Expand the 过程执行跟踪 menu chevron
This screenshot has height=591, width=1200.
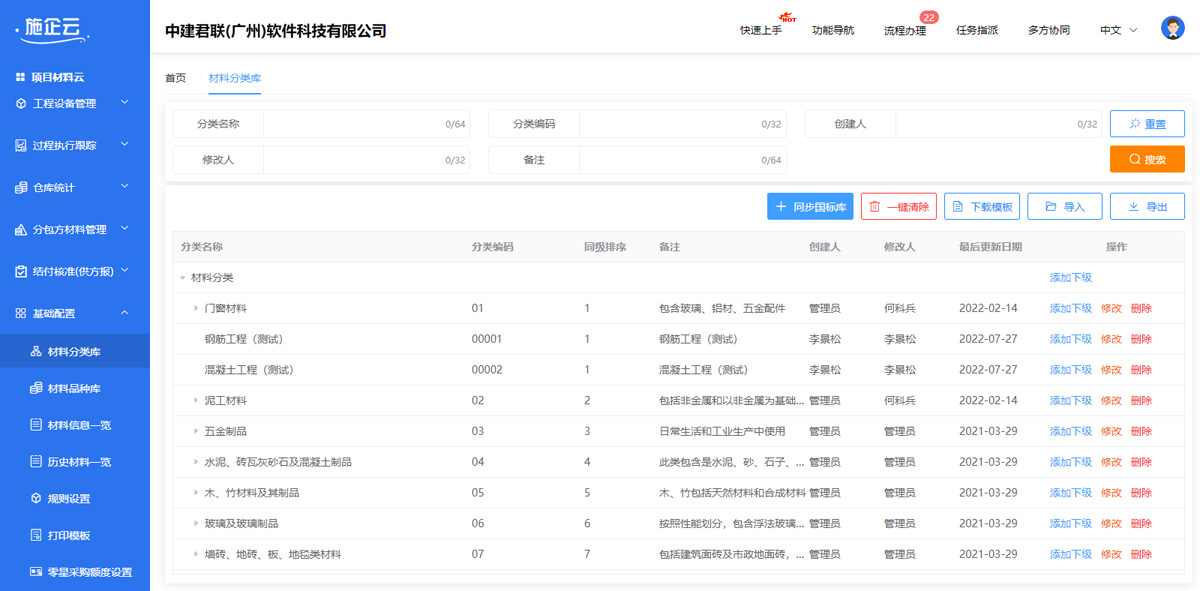(125, 144)
